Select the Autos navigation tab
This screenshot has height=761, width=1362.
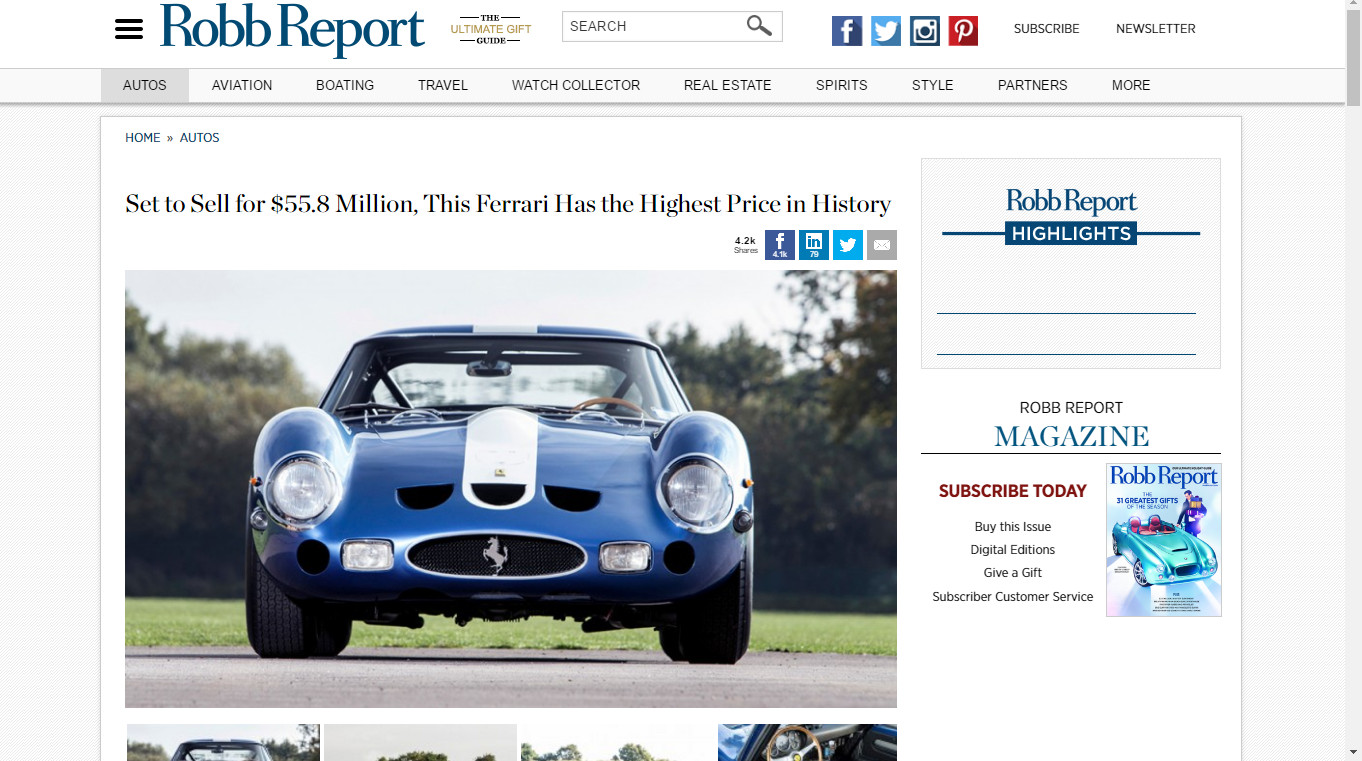point(145,85)
